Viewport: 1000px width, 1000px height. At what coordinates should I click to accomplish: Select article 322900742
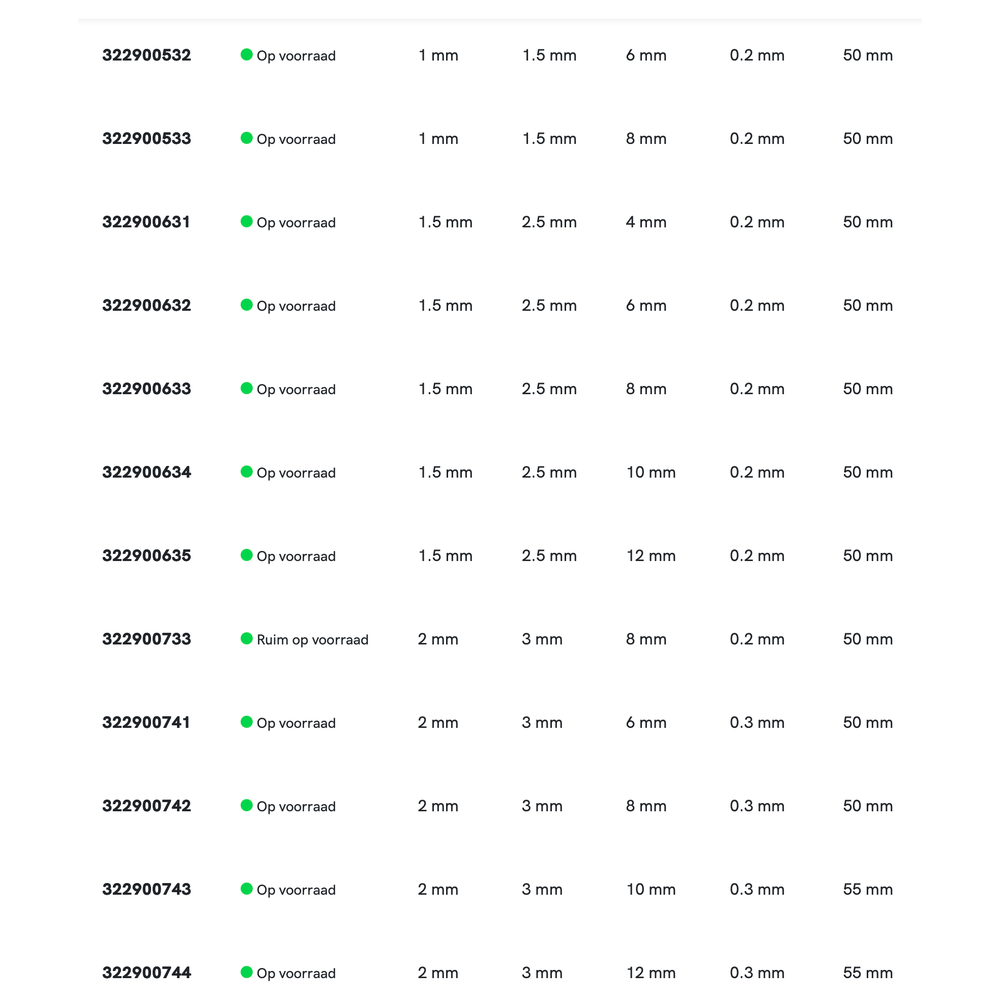[x=146, y=806]
